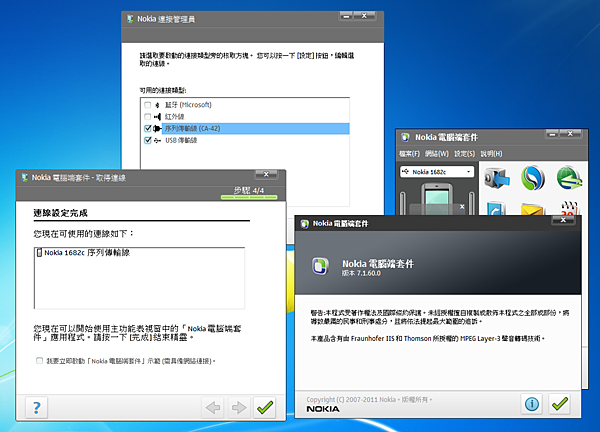Click the PC Suite logo in About banner
Viewport: 600px width, 432px height.
(320, 266)
